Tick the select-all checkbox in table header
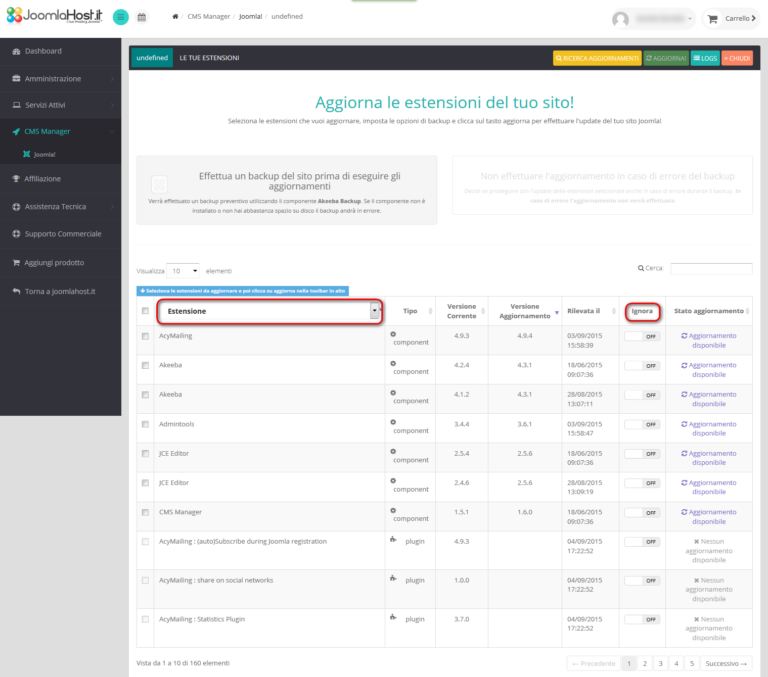This screenshot has height=677, width=768. coord(146,311)
